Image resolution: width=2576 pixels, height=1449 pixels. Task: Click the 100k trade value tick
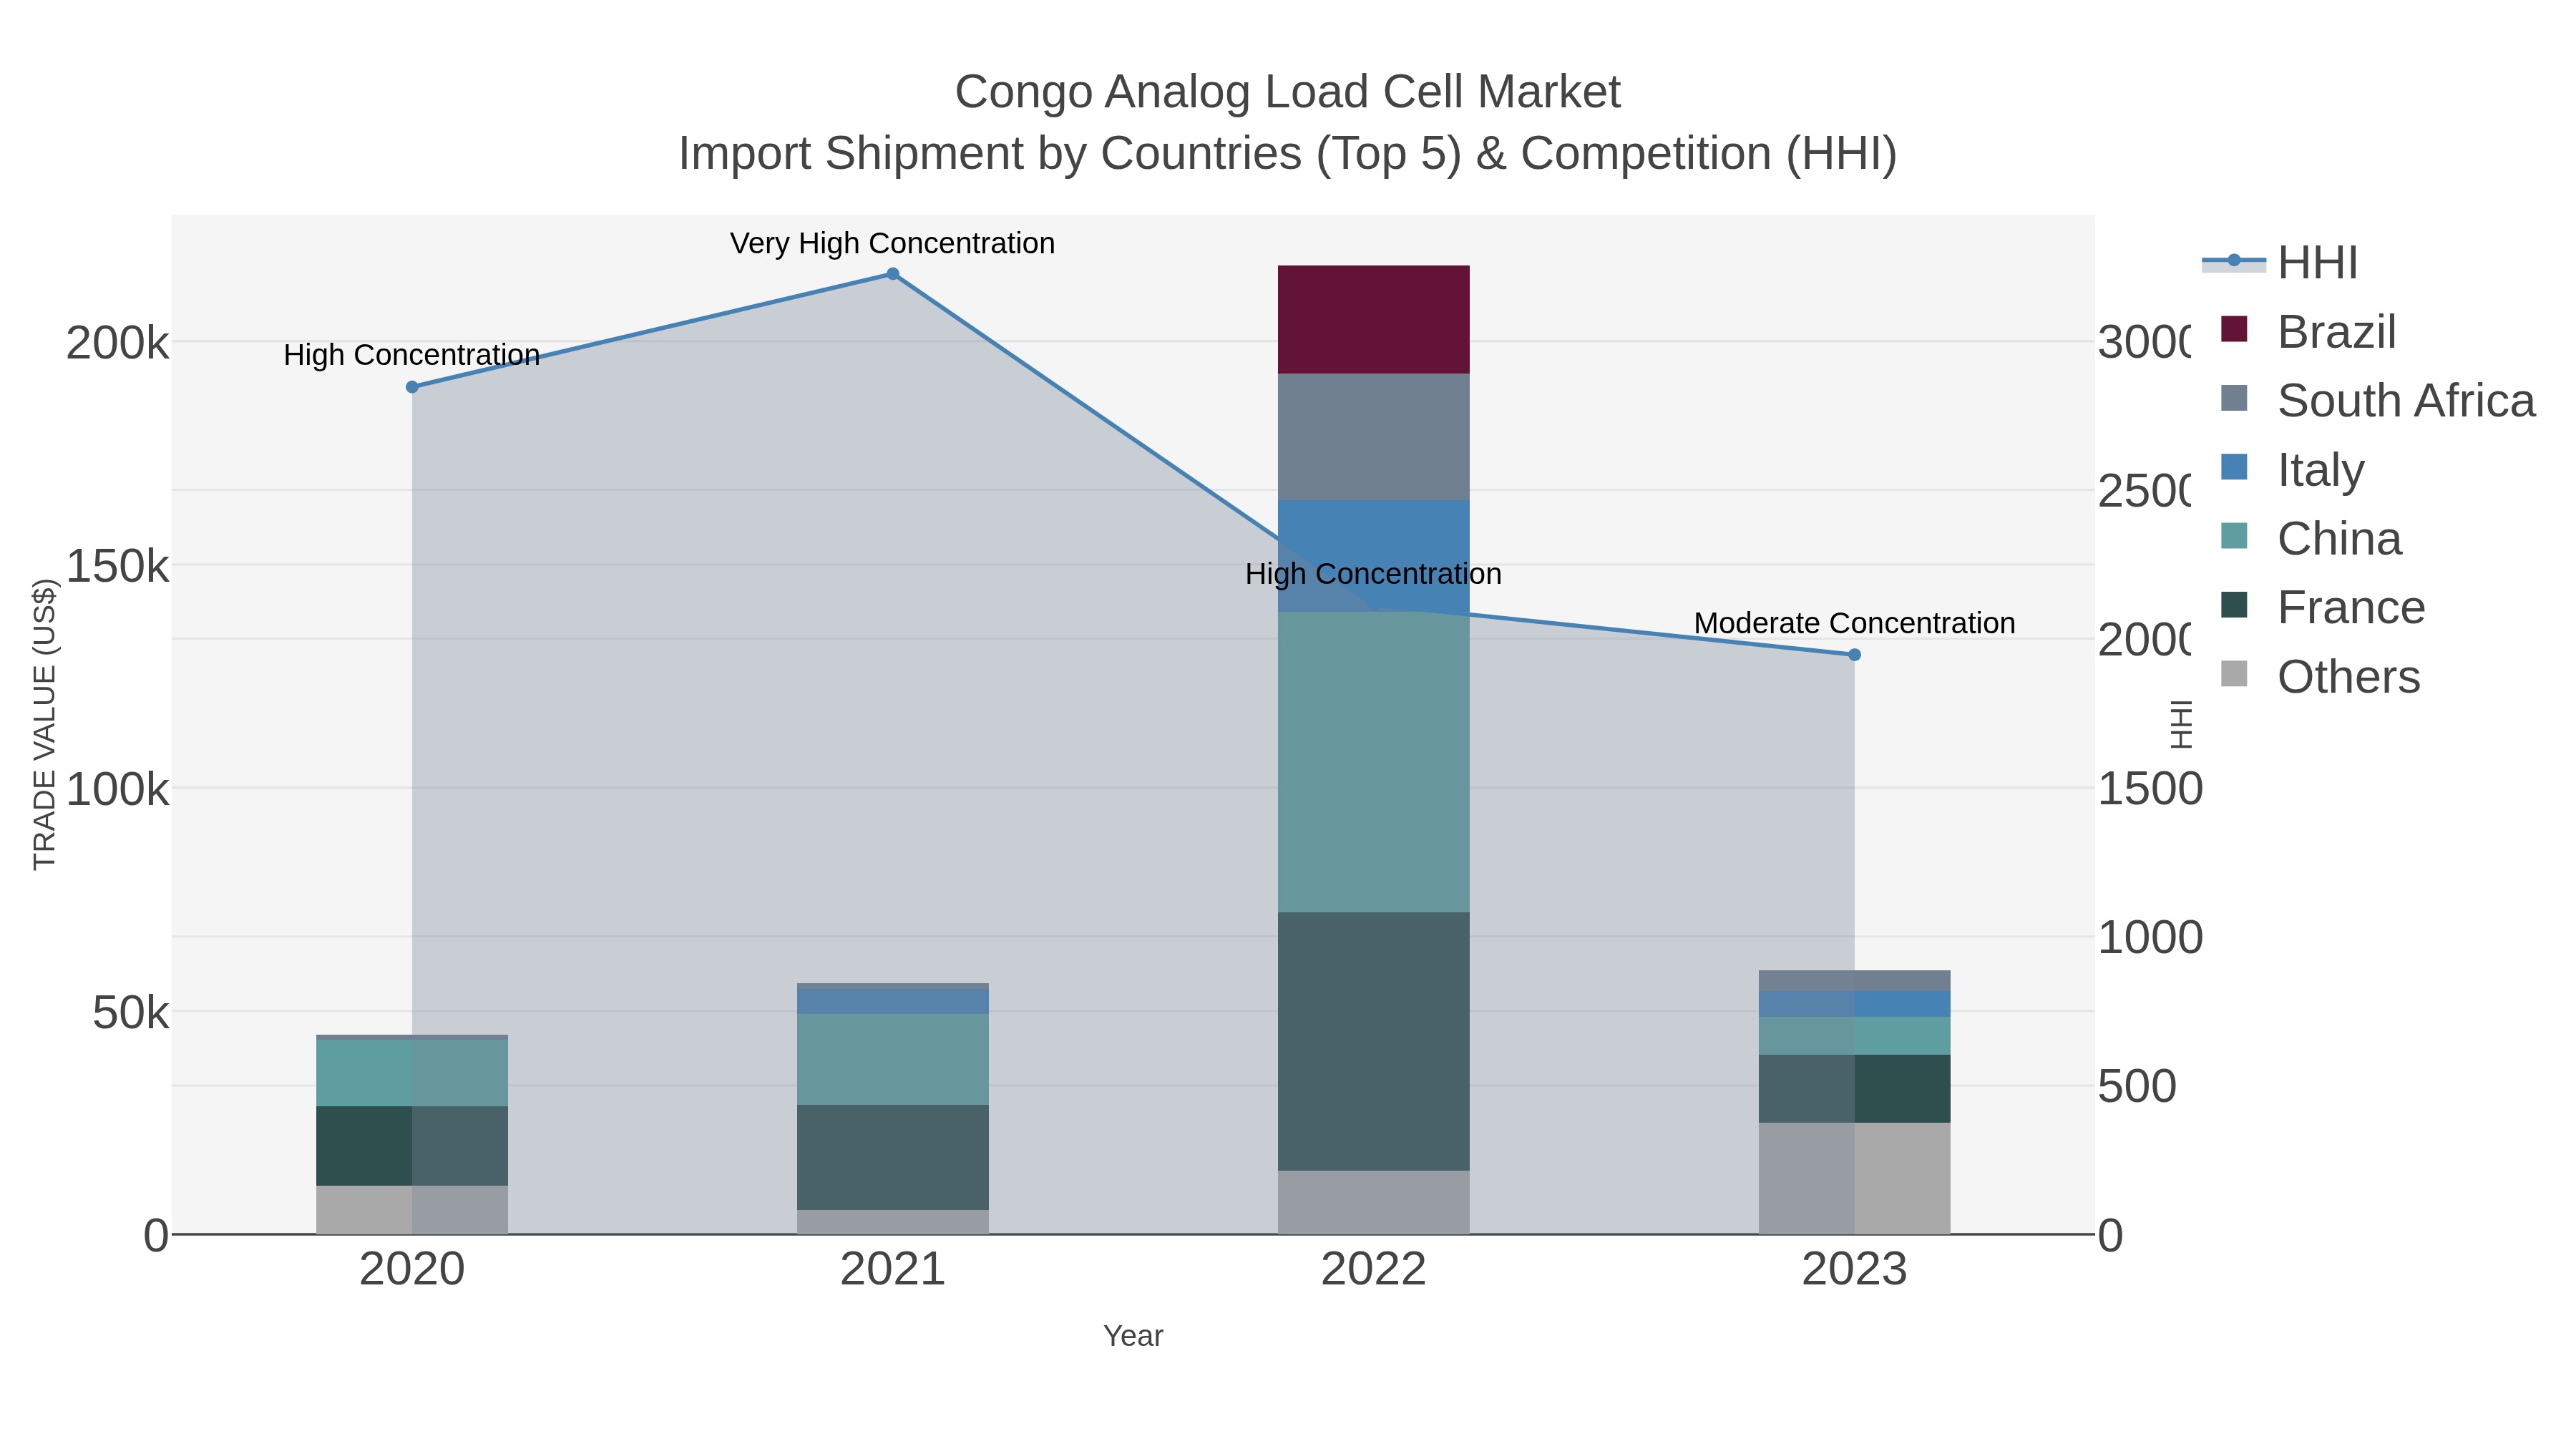pos(118,789)
